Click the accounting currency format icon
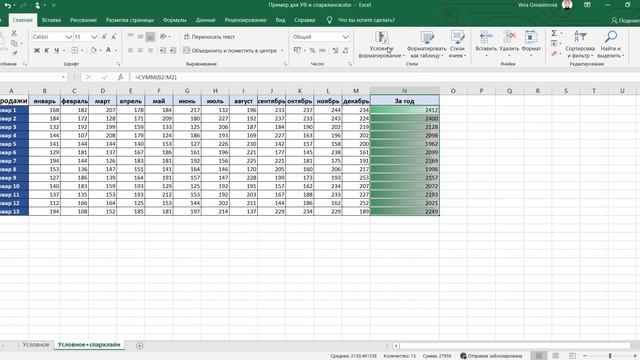640x360 pixels. pyautogui.click(x=297, y=50)
